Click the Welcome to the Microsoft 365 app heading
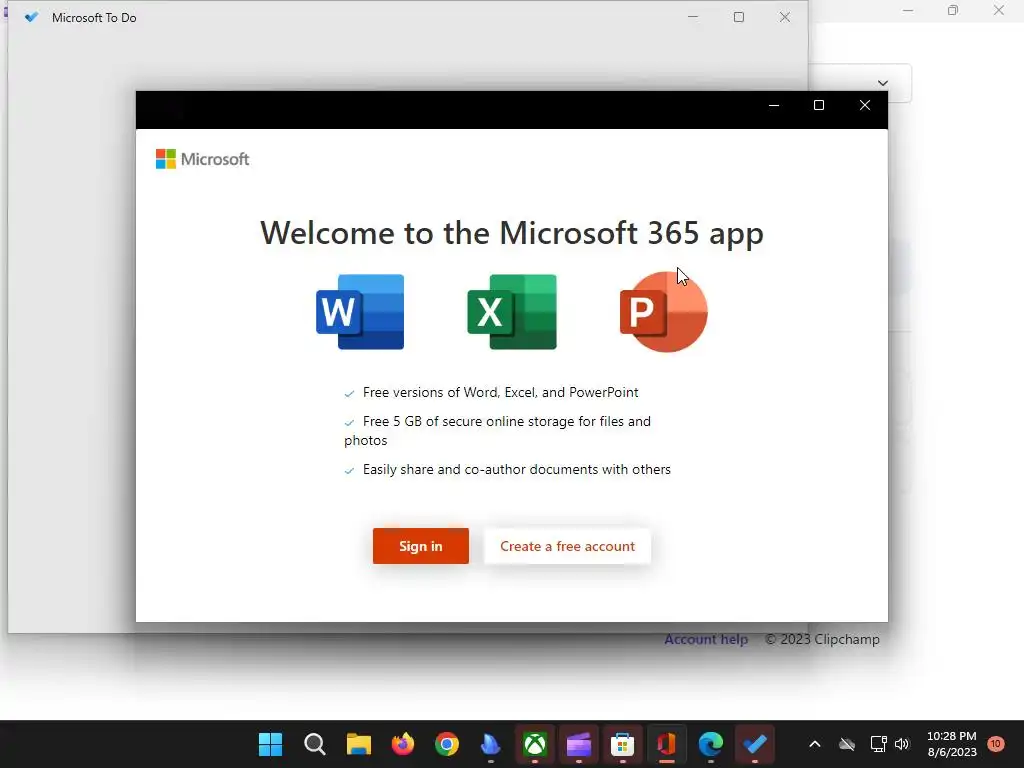Screen dimensions: 1024x768 [512, 234]
